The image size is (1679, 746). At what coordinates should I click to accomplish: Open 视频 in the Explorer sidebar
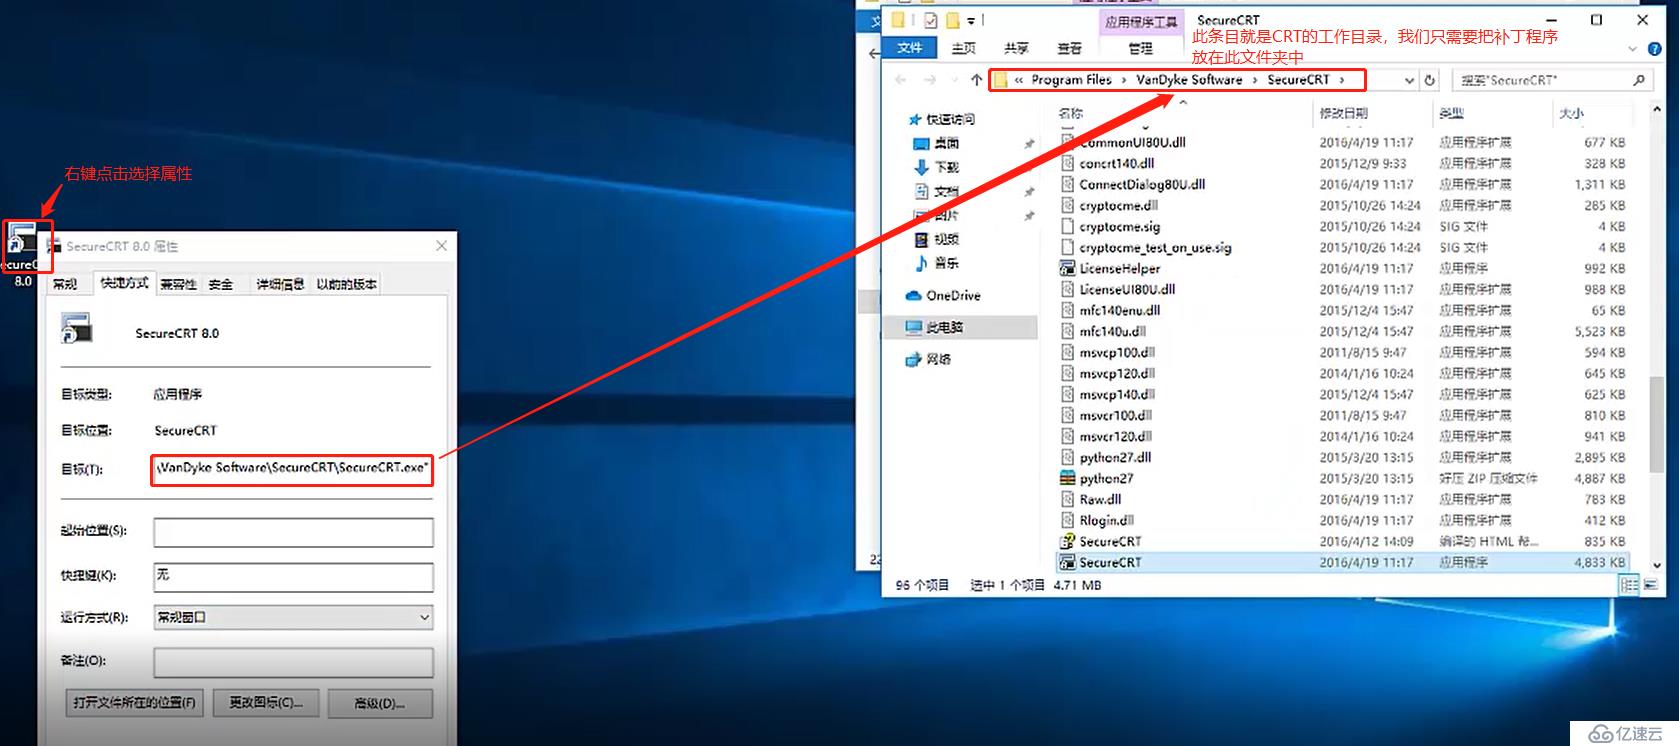pyautogui.click(x=937, y=239)
